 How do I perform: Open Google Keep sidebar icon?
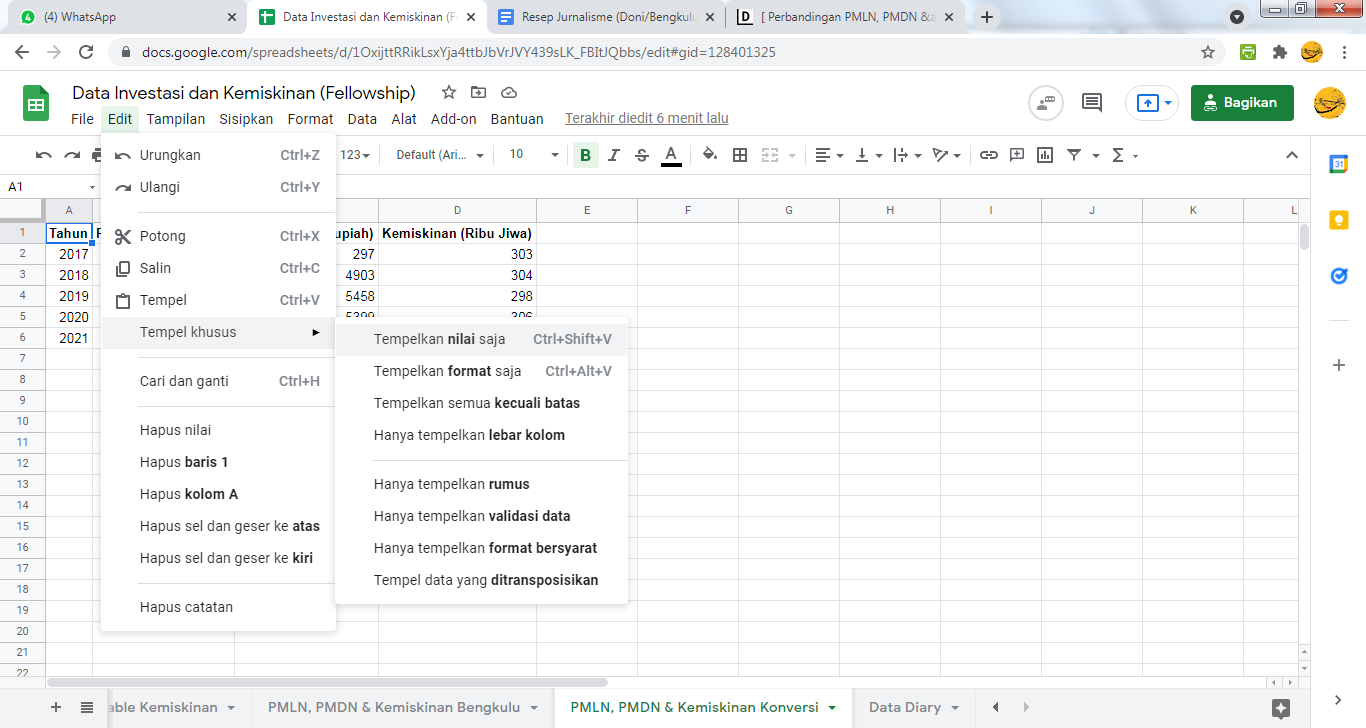(1339, 220)
